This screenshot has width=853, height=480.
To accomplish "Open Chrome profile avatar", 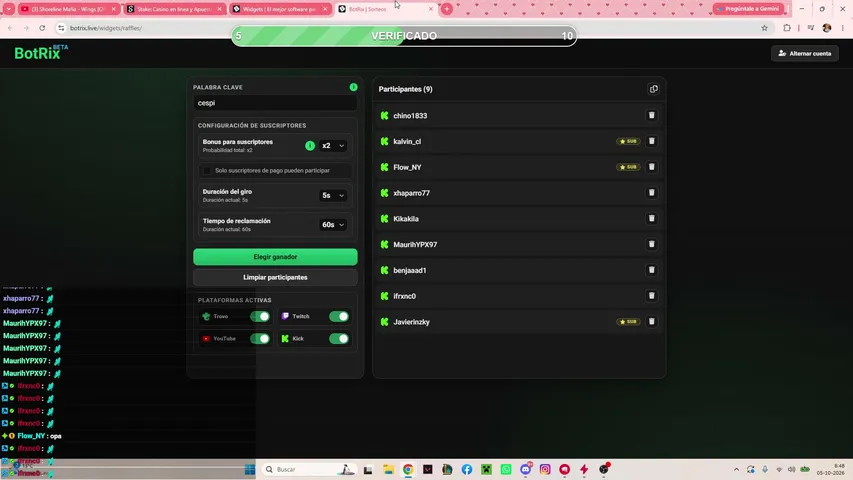I will click(x=827, y=28).
